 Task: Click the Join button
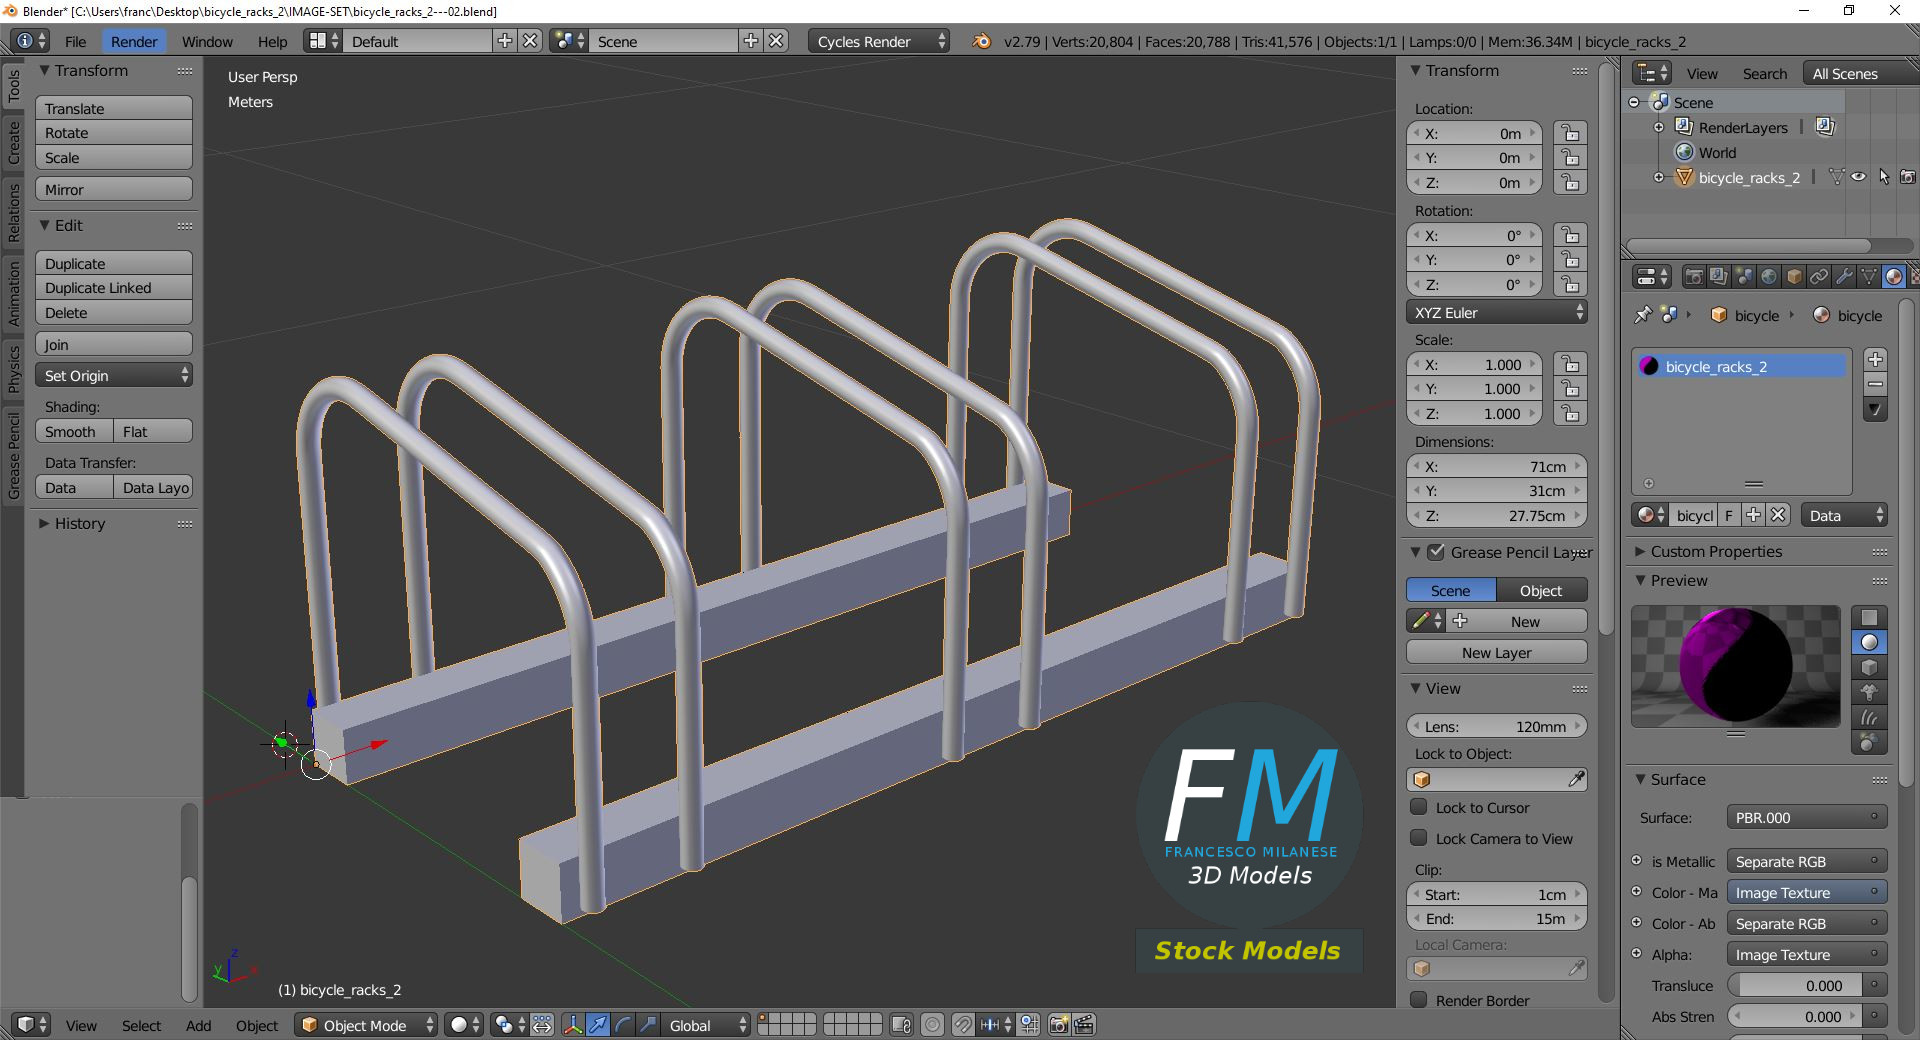(114, 344)
